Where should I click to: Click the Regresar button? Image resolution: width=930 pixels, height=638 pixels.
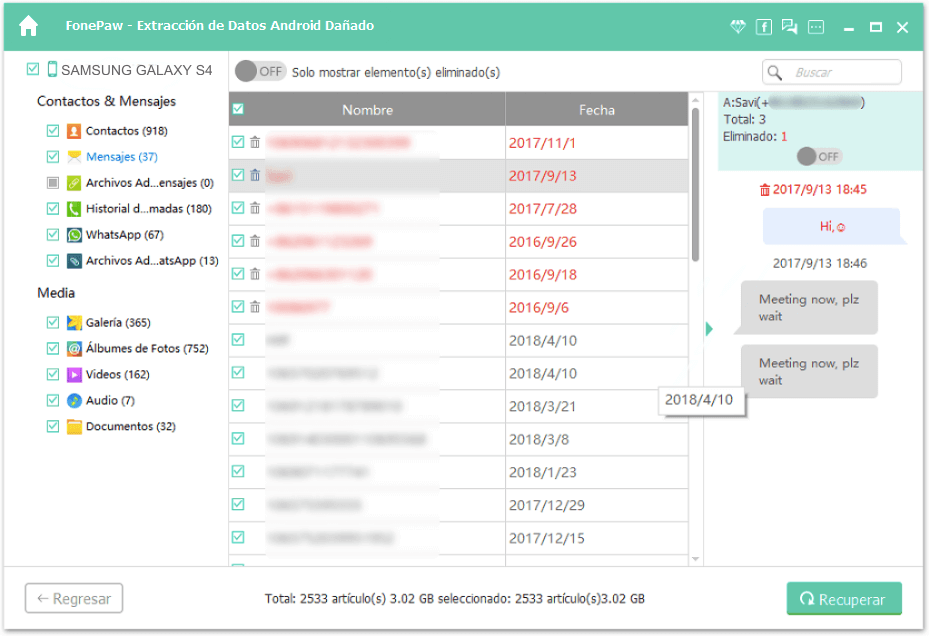click(74, 598)
